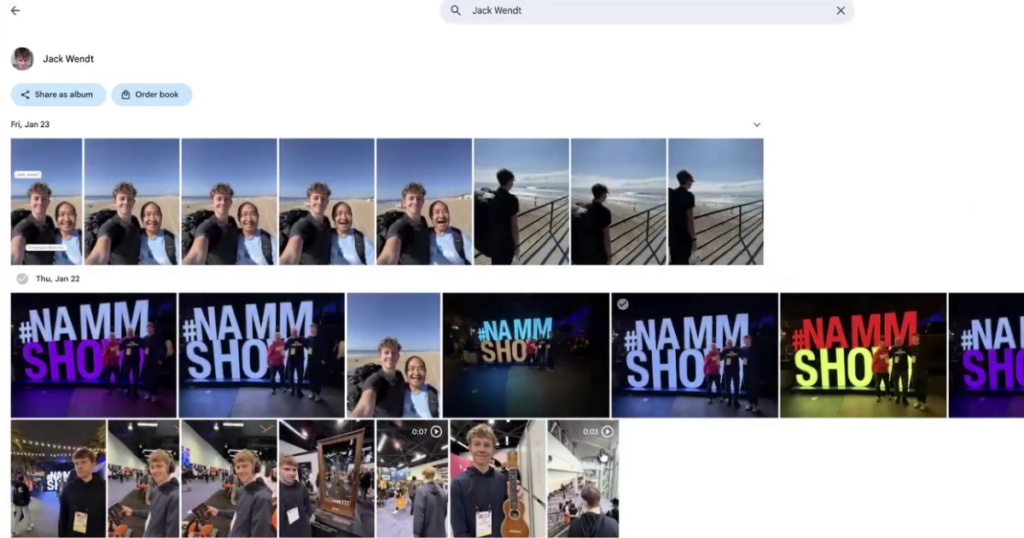The width and height of the screenshot is (1024, 538).
Task: Clear the search with X icon
Action: click(840, 11)
